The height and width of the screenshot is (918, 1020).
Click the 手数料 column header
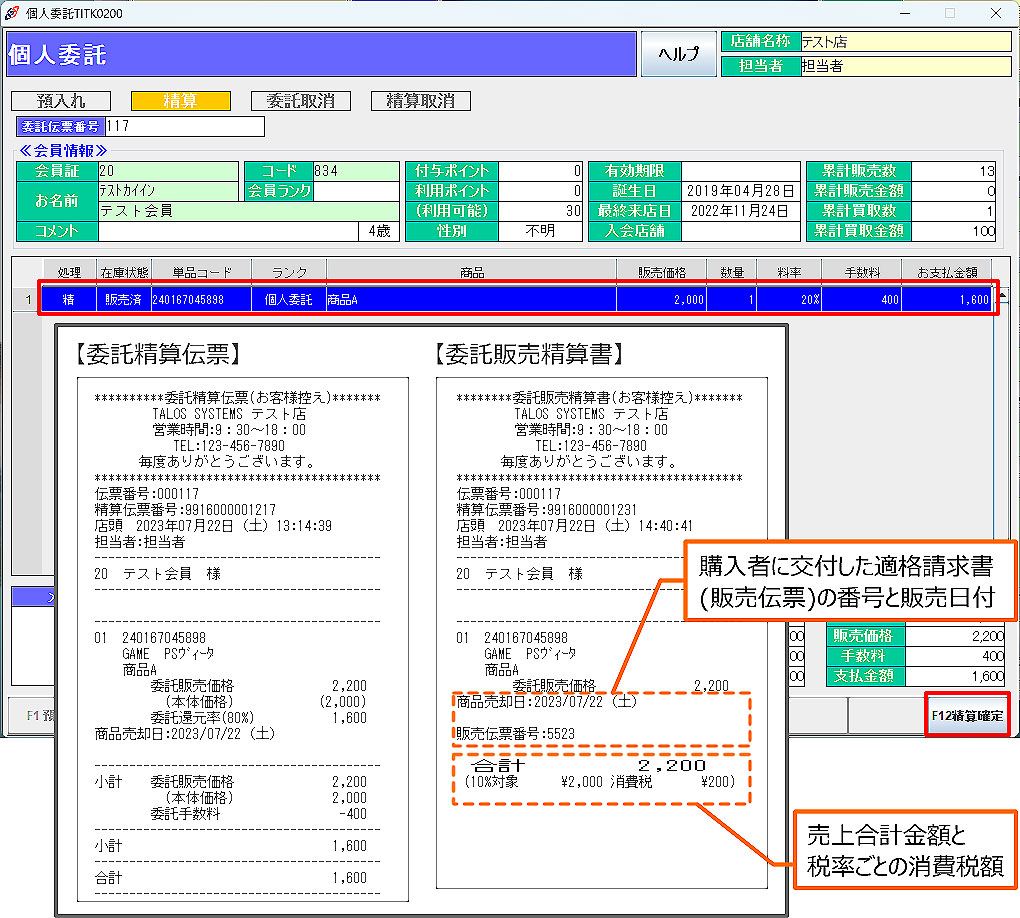pos(861,272)
